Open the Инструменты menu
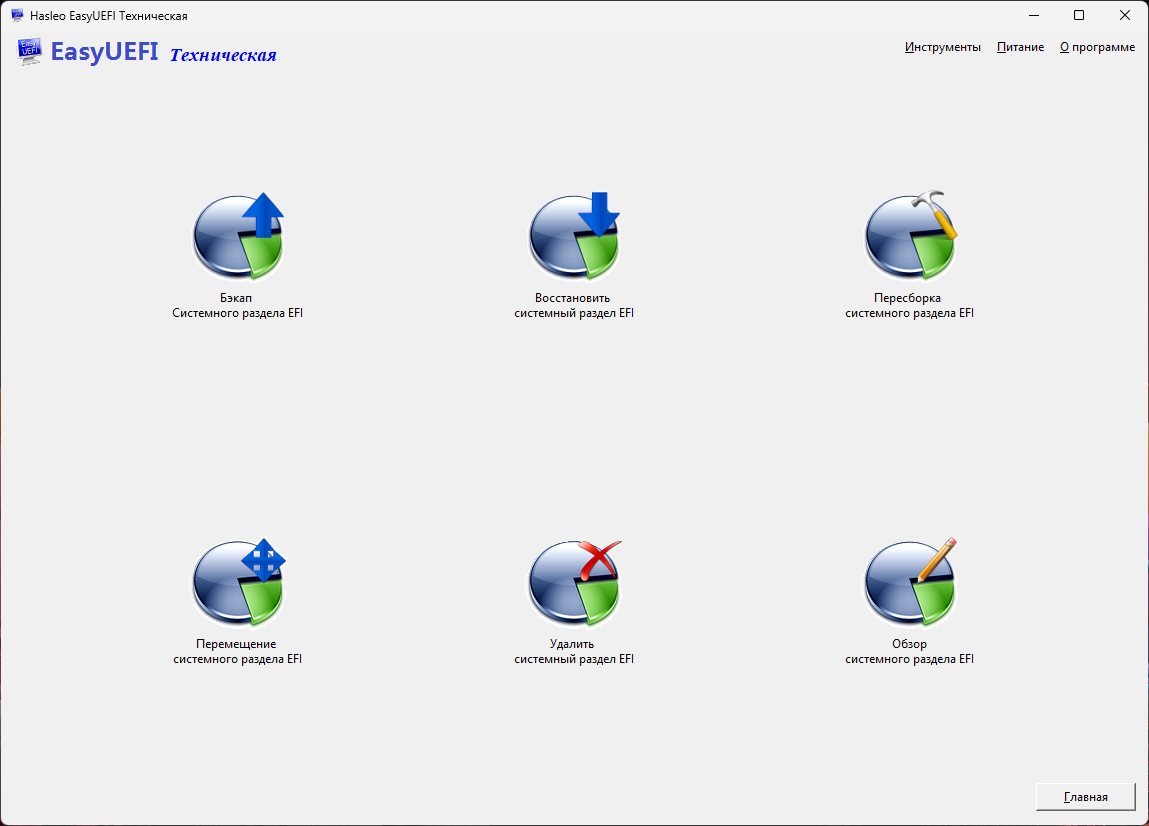1149x826 pixels. (942, 47)
